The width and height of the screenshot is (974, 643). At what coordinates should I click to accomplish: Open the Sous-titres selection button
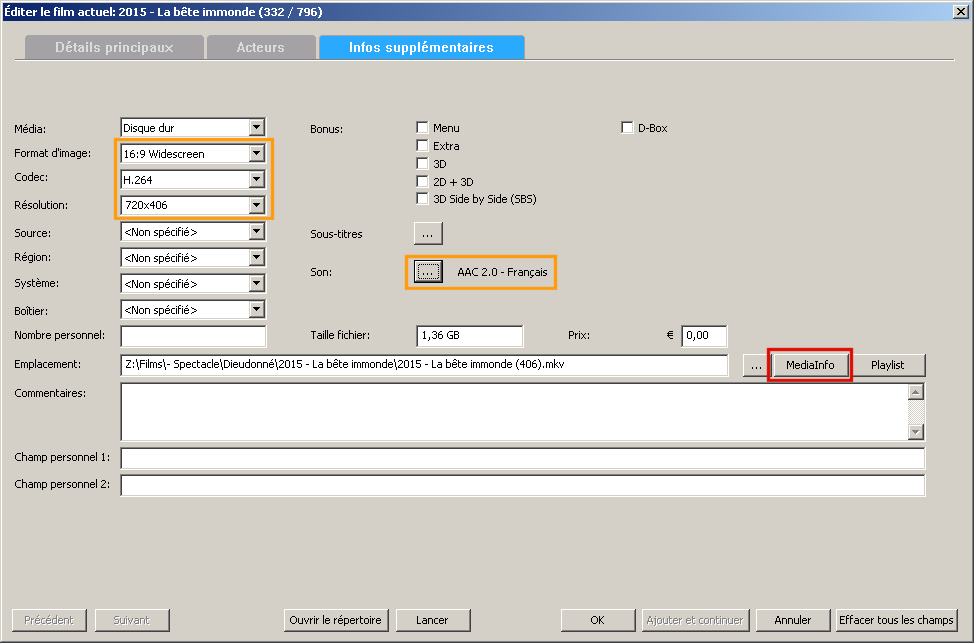point(428,234)
